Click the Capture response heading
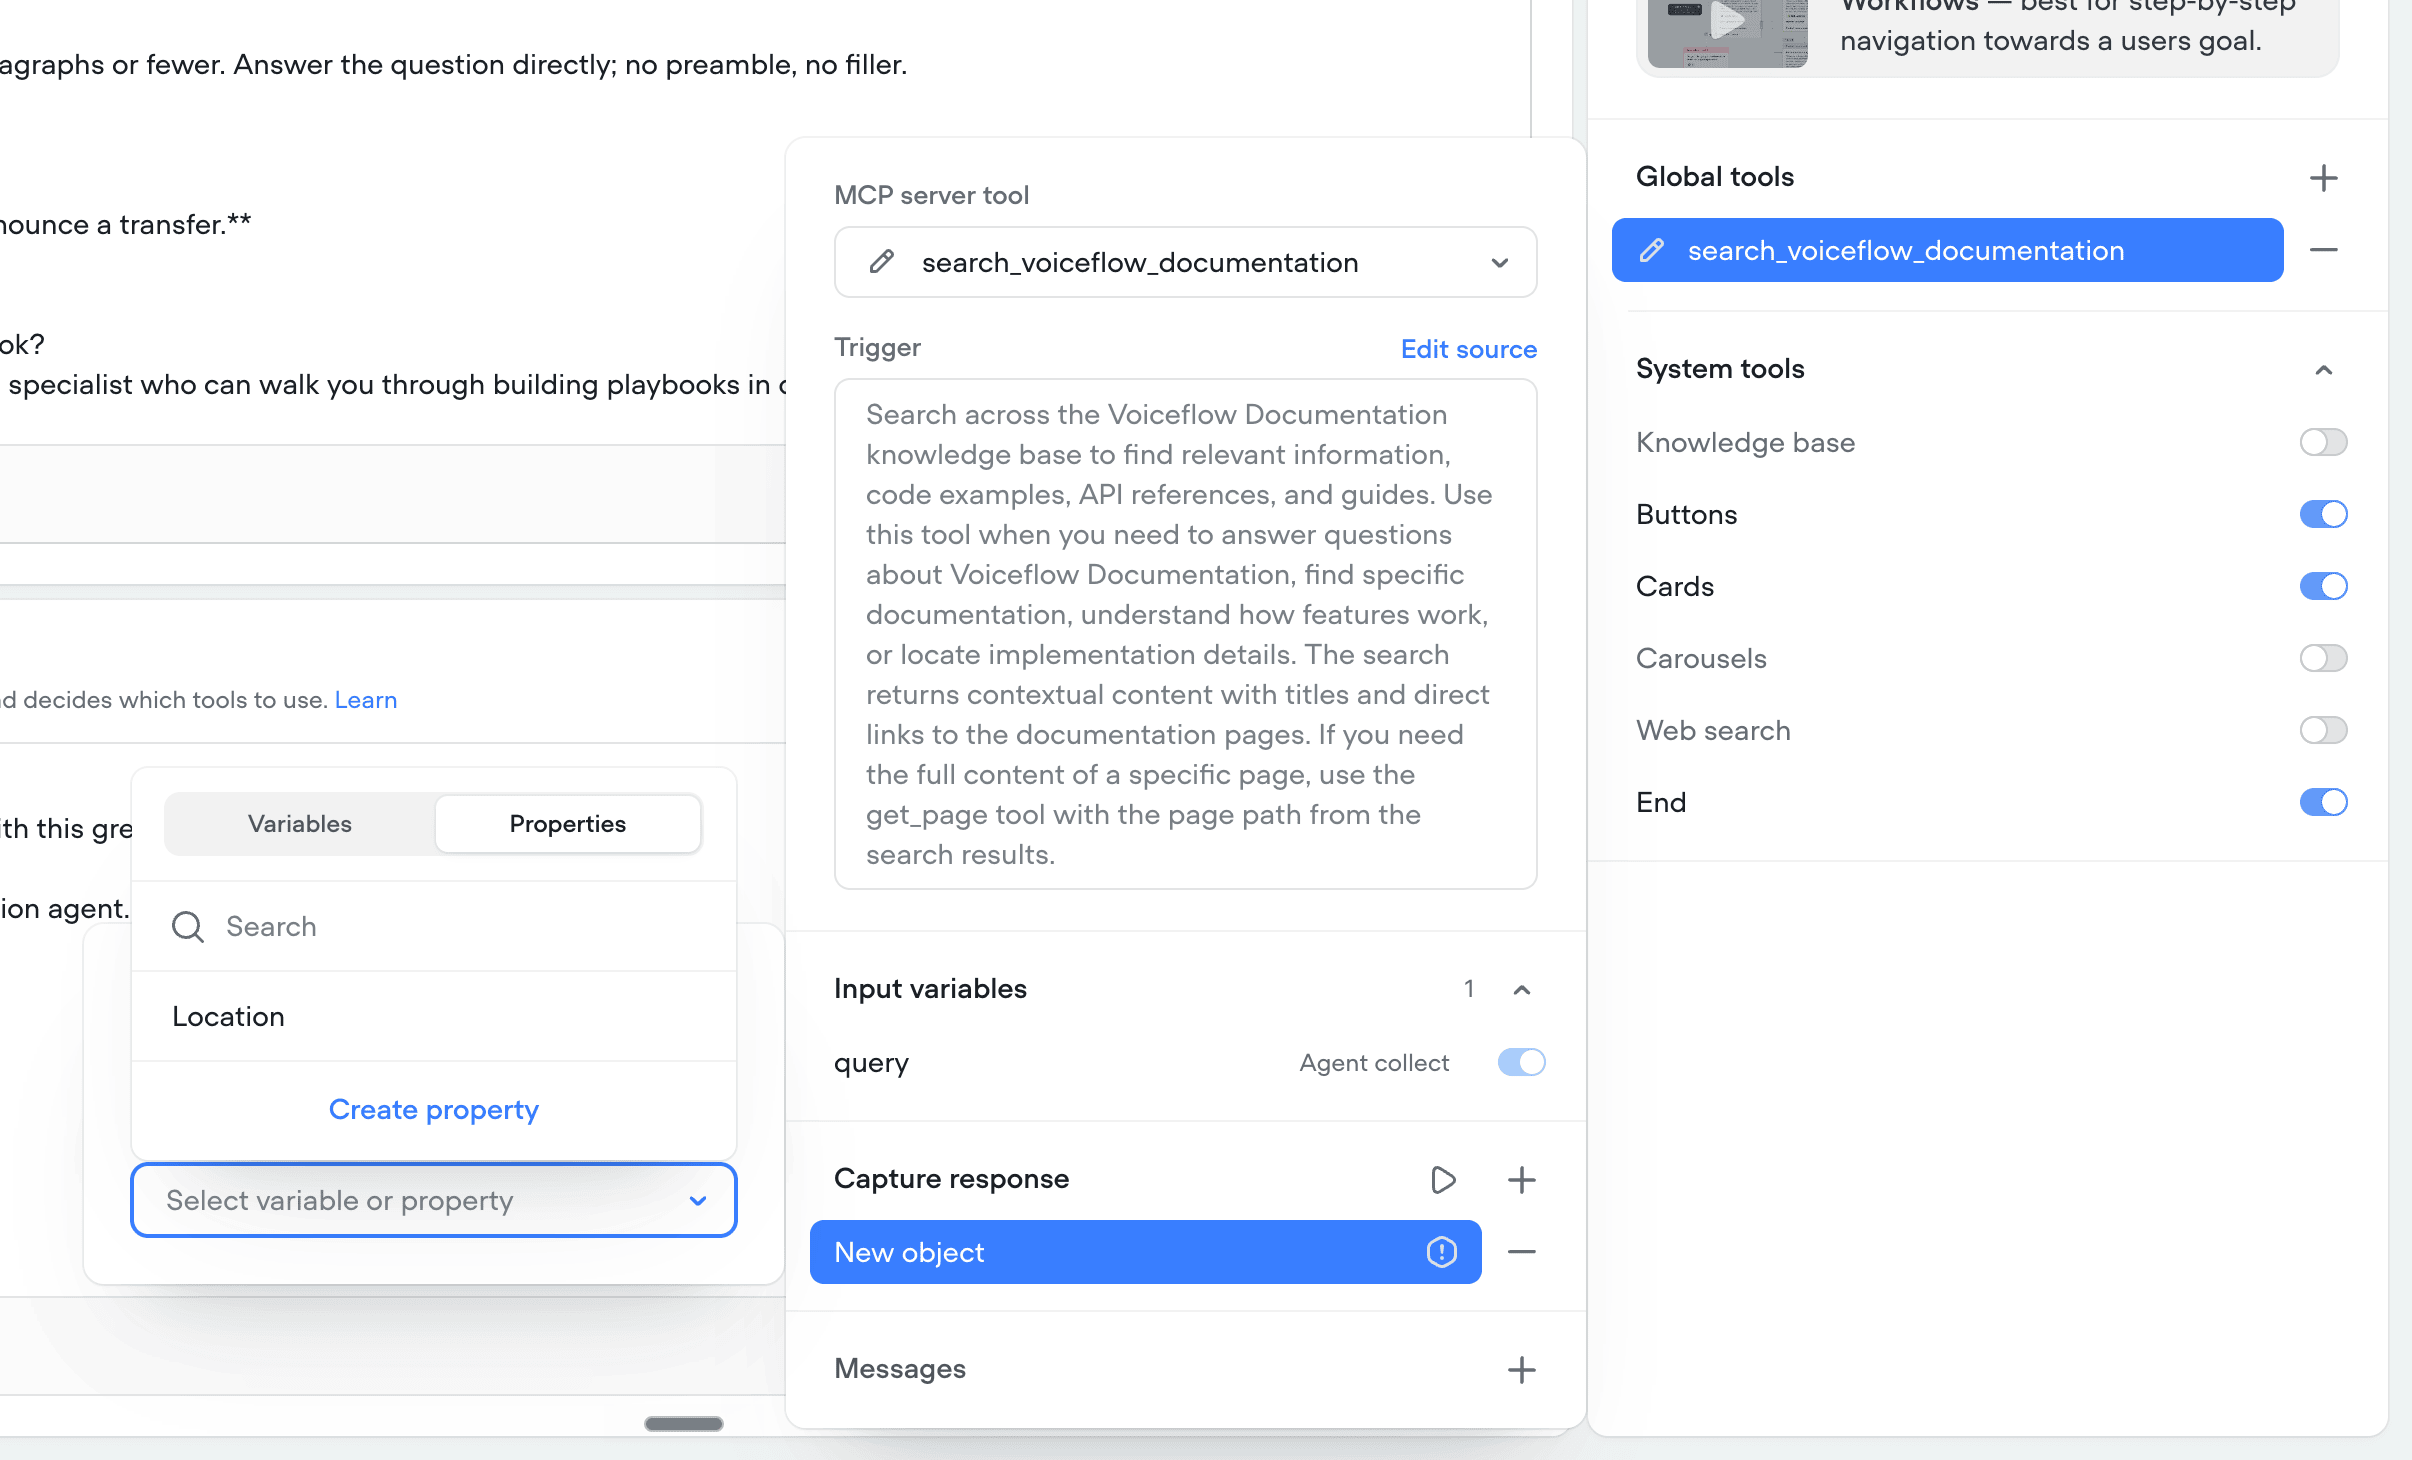Viewport: 2412px width, 1460px height. tap(951, 1179)
